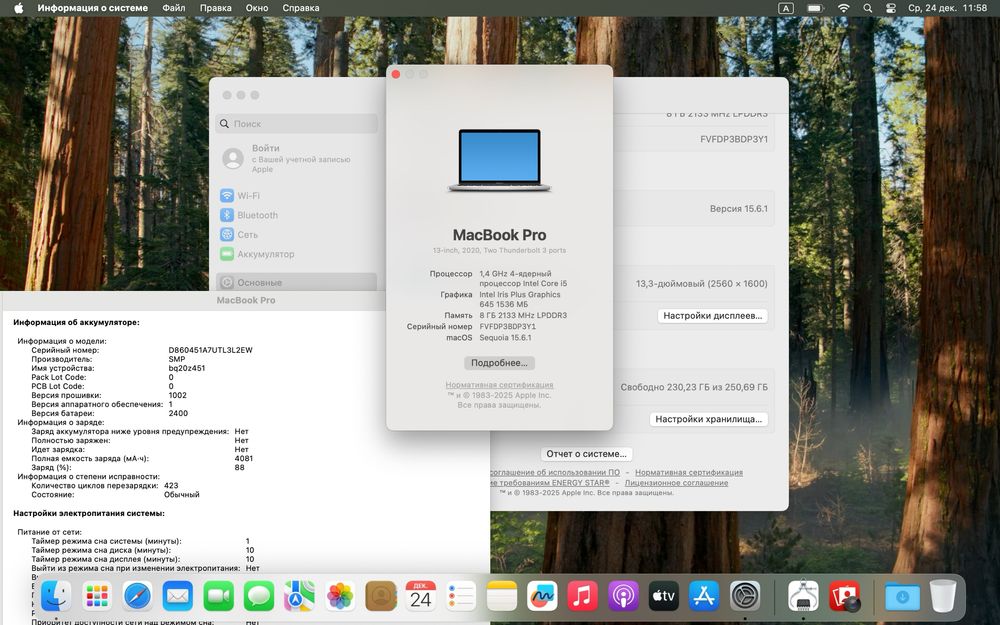Open Photo Booth from the Dock
The width and height of the screenshot is (1000, 625).
tap(844, 596)
